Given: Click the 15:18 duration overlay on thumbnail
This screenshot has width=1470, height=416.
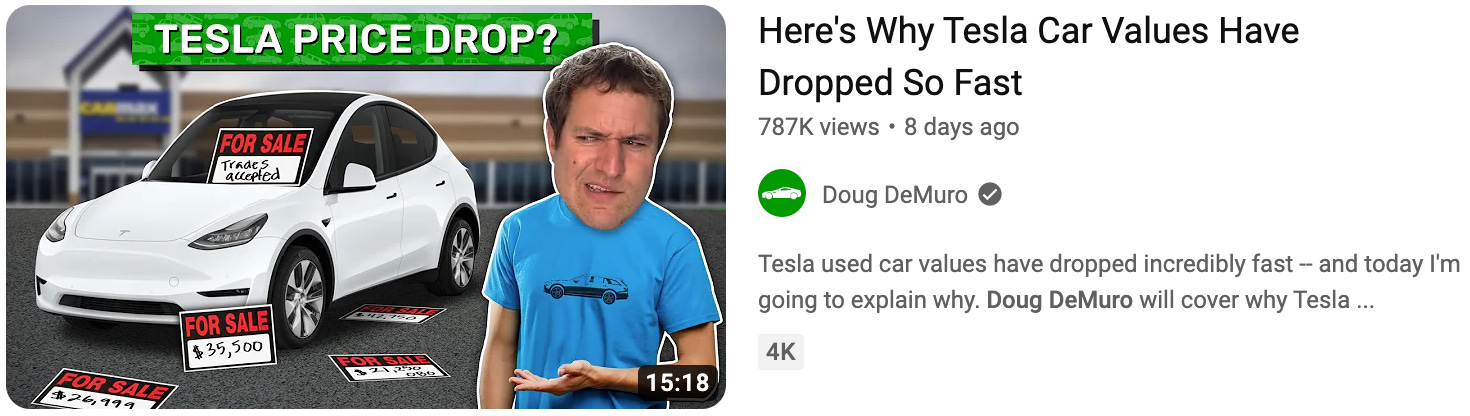Looking at the screenshot, I should (677, 382).
